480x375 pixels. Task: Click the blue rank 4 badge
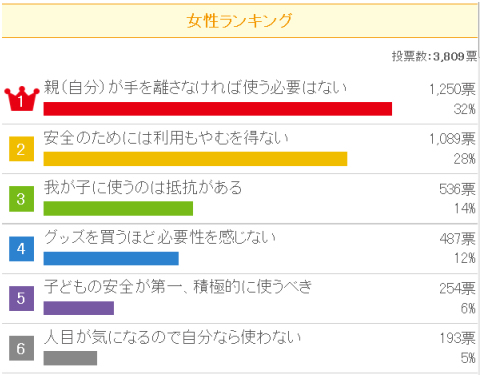coord(21,249)
